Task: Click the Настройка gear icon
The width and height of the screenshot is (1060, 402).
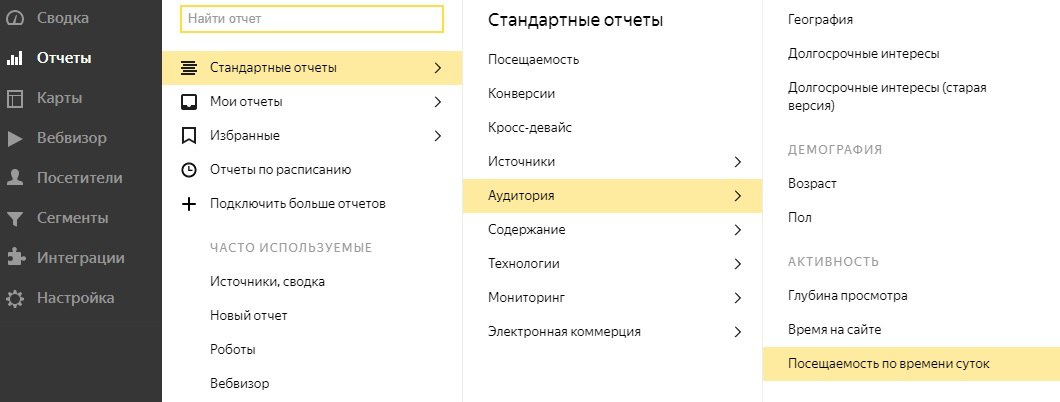Action: (x=14, y=299)
